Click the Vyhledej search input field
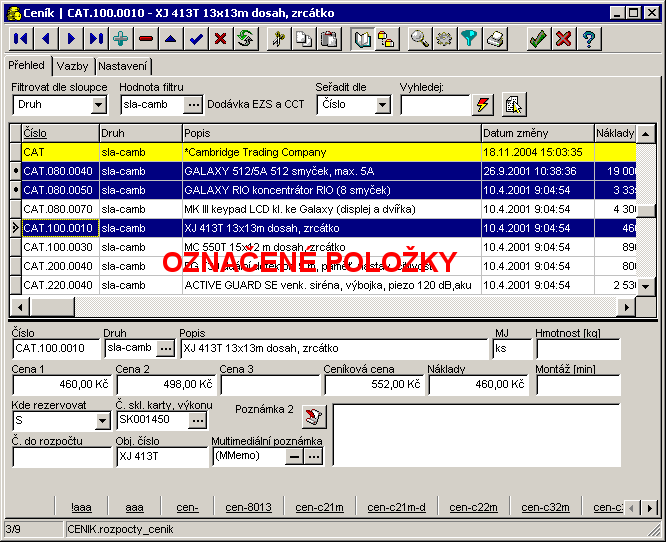The image size is (666, 542). [x=434, y=104]
